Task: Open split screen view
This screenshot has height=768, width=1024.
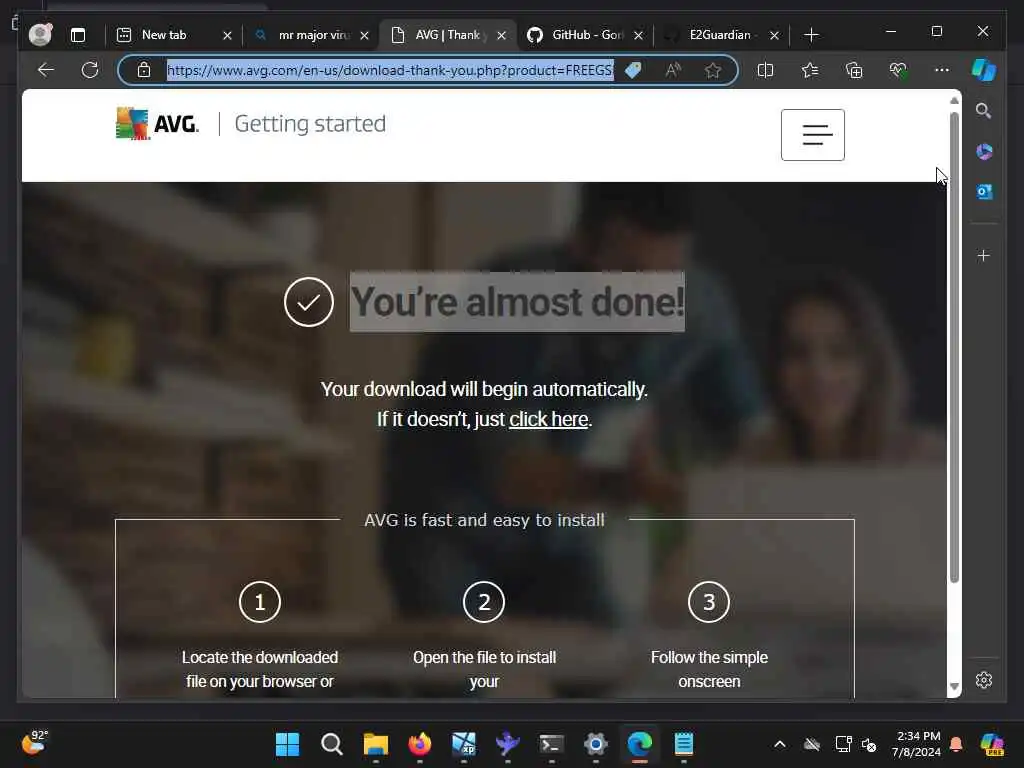Action: [765, 70]
